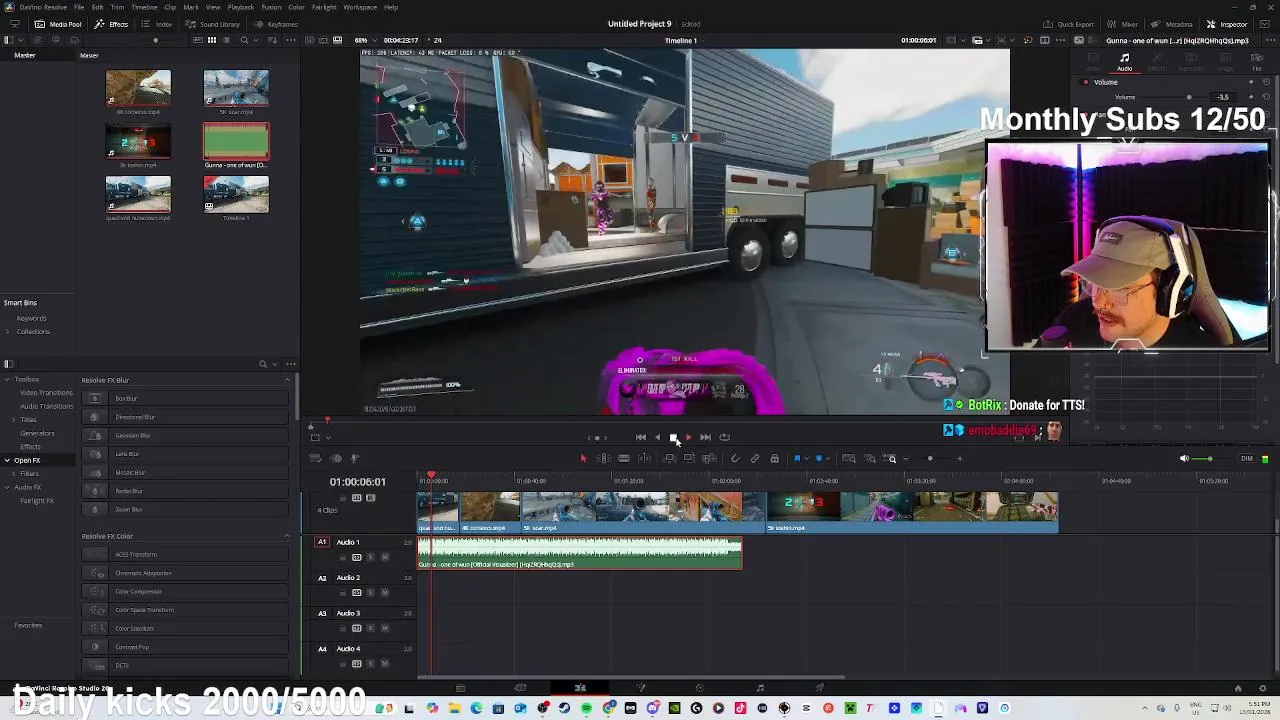This screenshot has height=720, width=1280.
Task: Switch media pool to list view
Action: [x=227, y=40]
